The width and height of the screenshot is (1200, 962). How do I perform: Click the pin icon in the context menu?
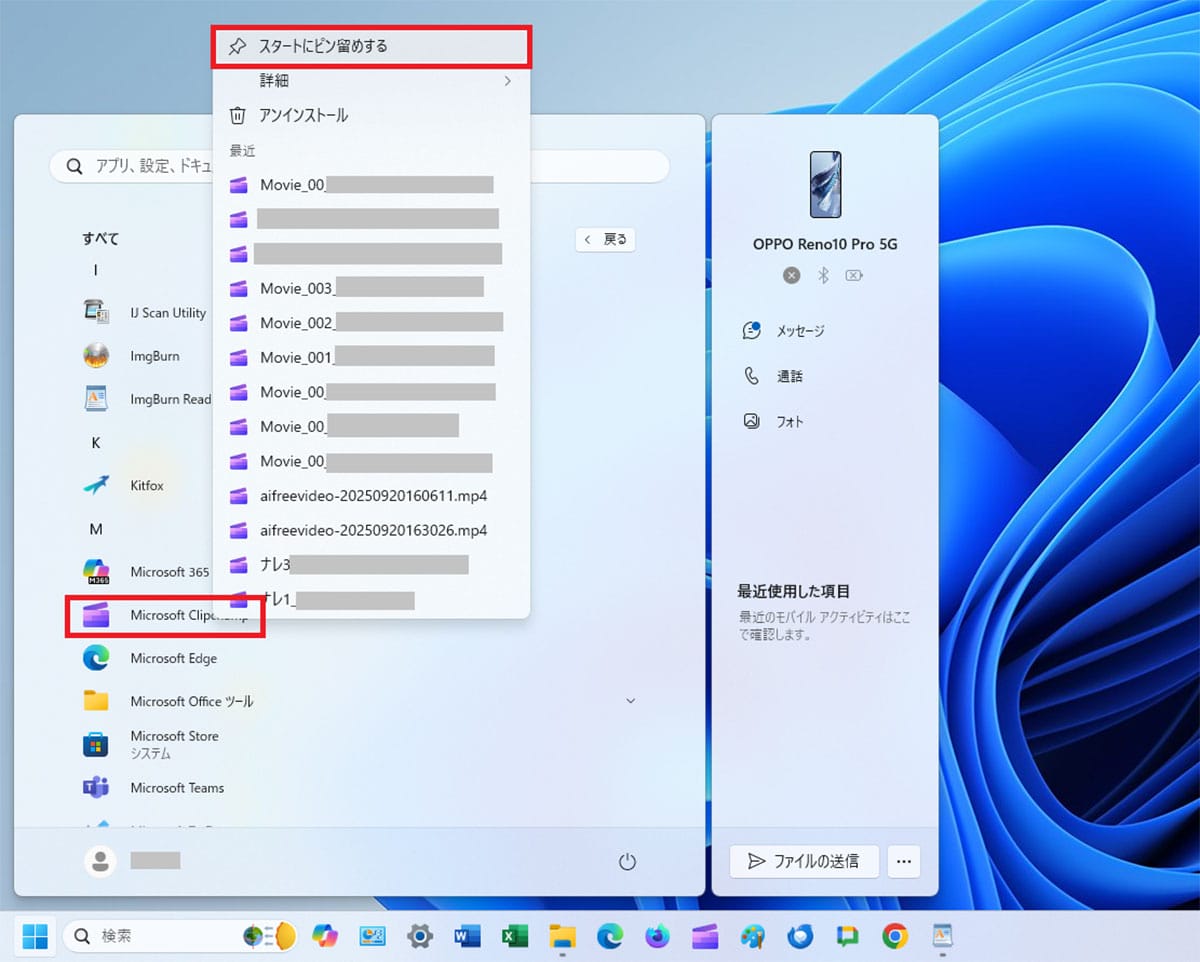click(x=238, y=46)
